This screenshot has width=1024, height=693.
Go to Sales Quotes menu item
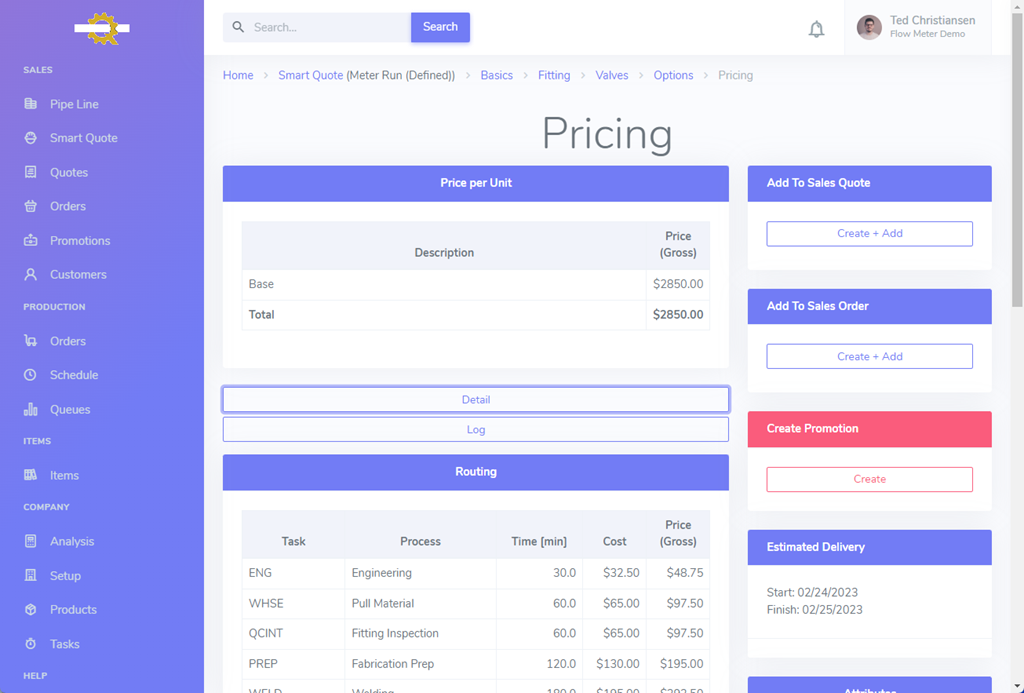coord(69,173)
